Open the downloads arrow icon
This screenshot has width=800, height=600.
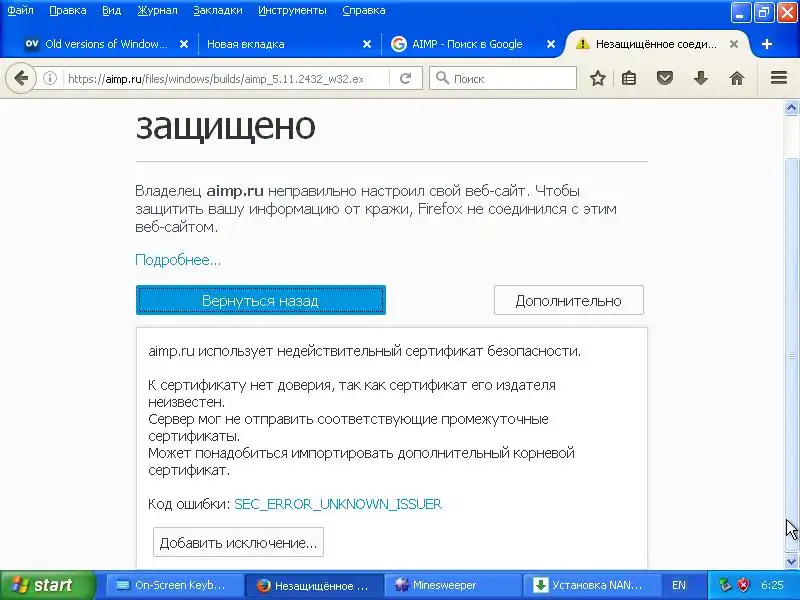tap(701, 79)
